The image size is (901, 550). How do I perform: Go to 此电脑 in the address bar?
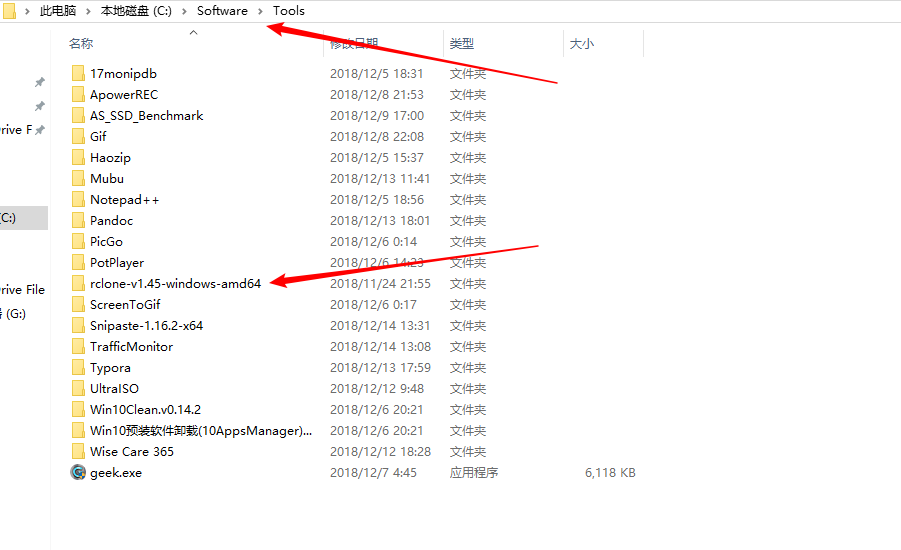coord(57,11)
